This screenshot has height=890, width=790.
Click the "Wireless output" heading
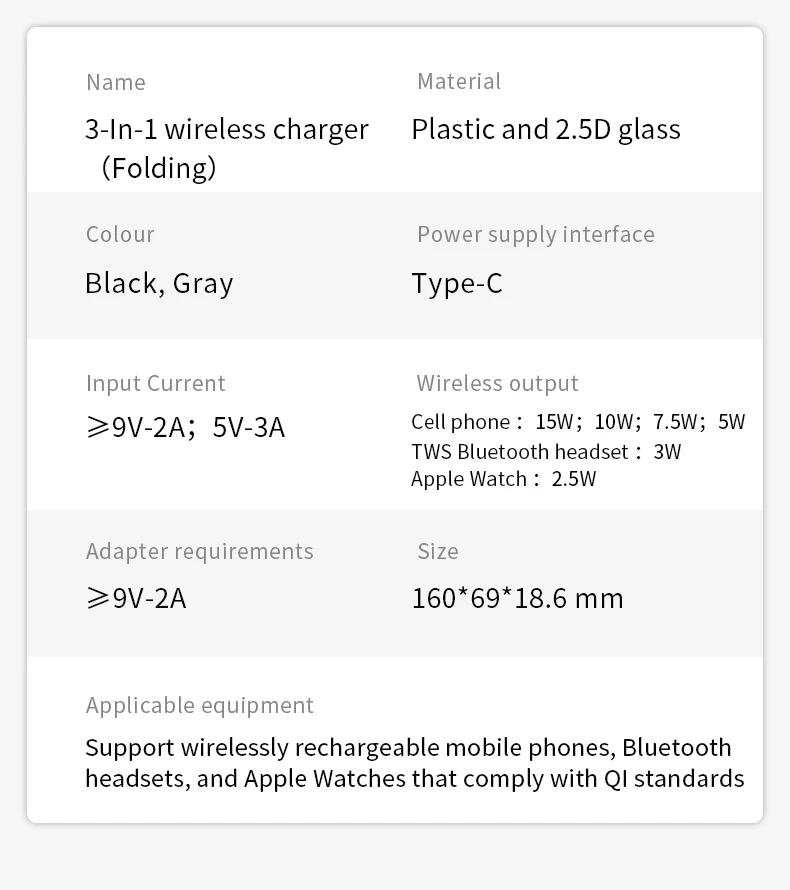[497, 384]
